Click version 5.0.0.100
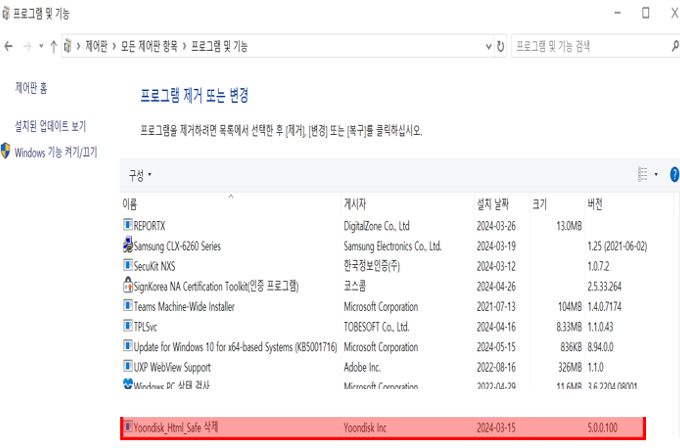Screen dimensions: 680x448 [x=602, y=428]
